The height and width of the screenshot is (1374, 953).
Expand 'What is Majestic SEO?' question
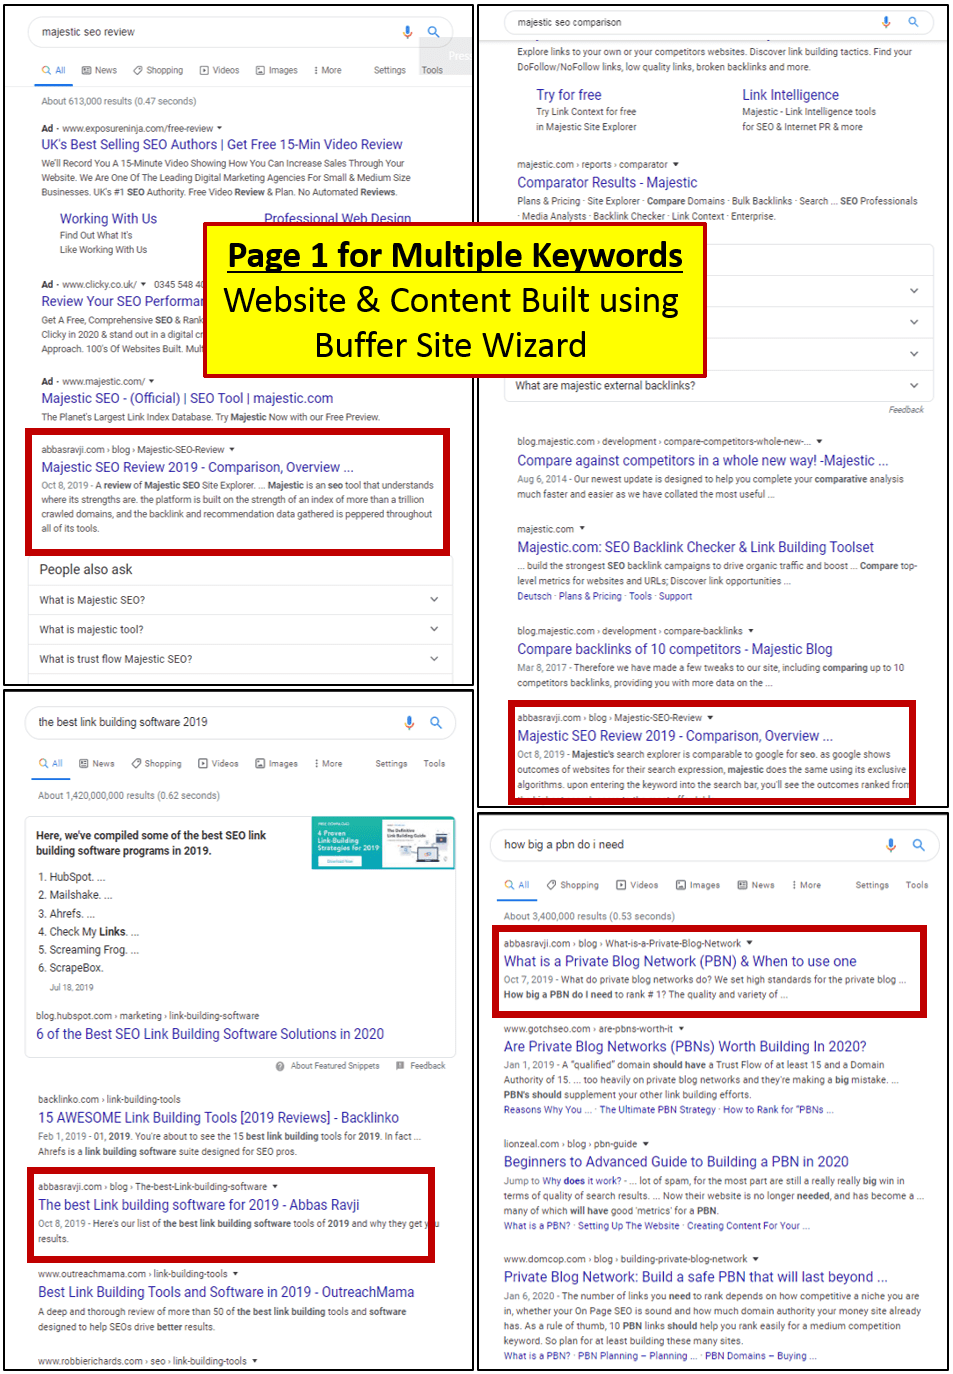click(x=239, y=600)
